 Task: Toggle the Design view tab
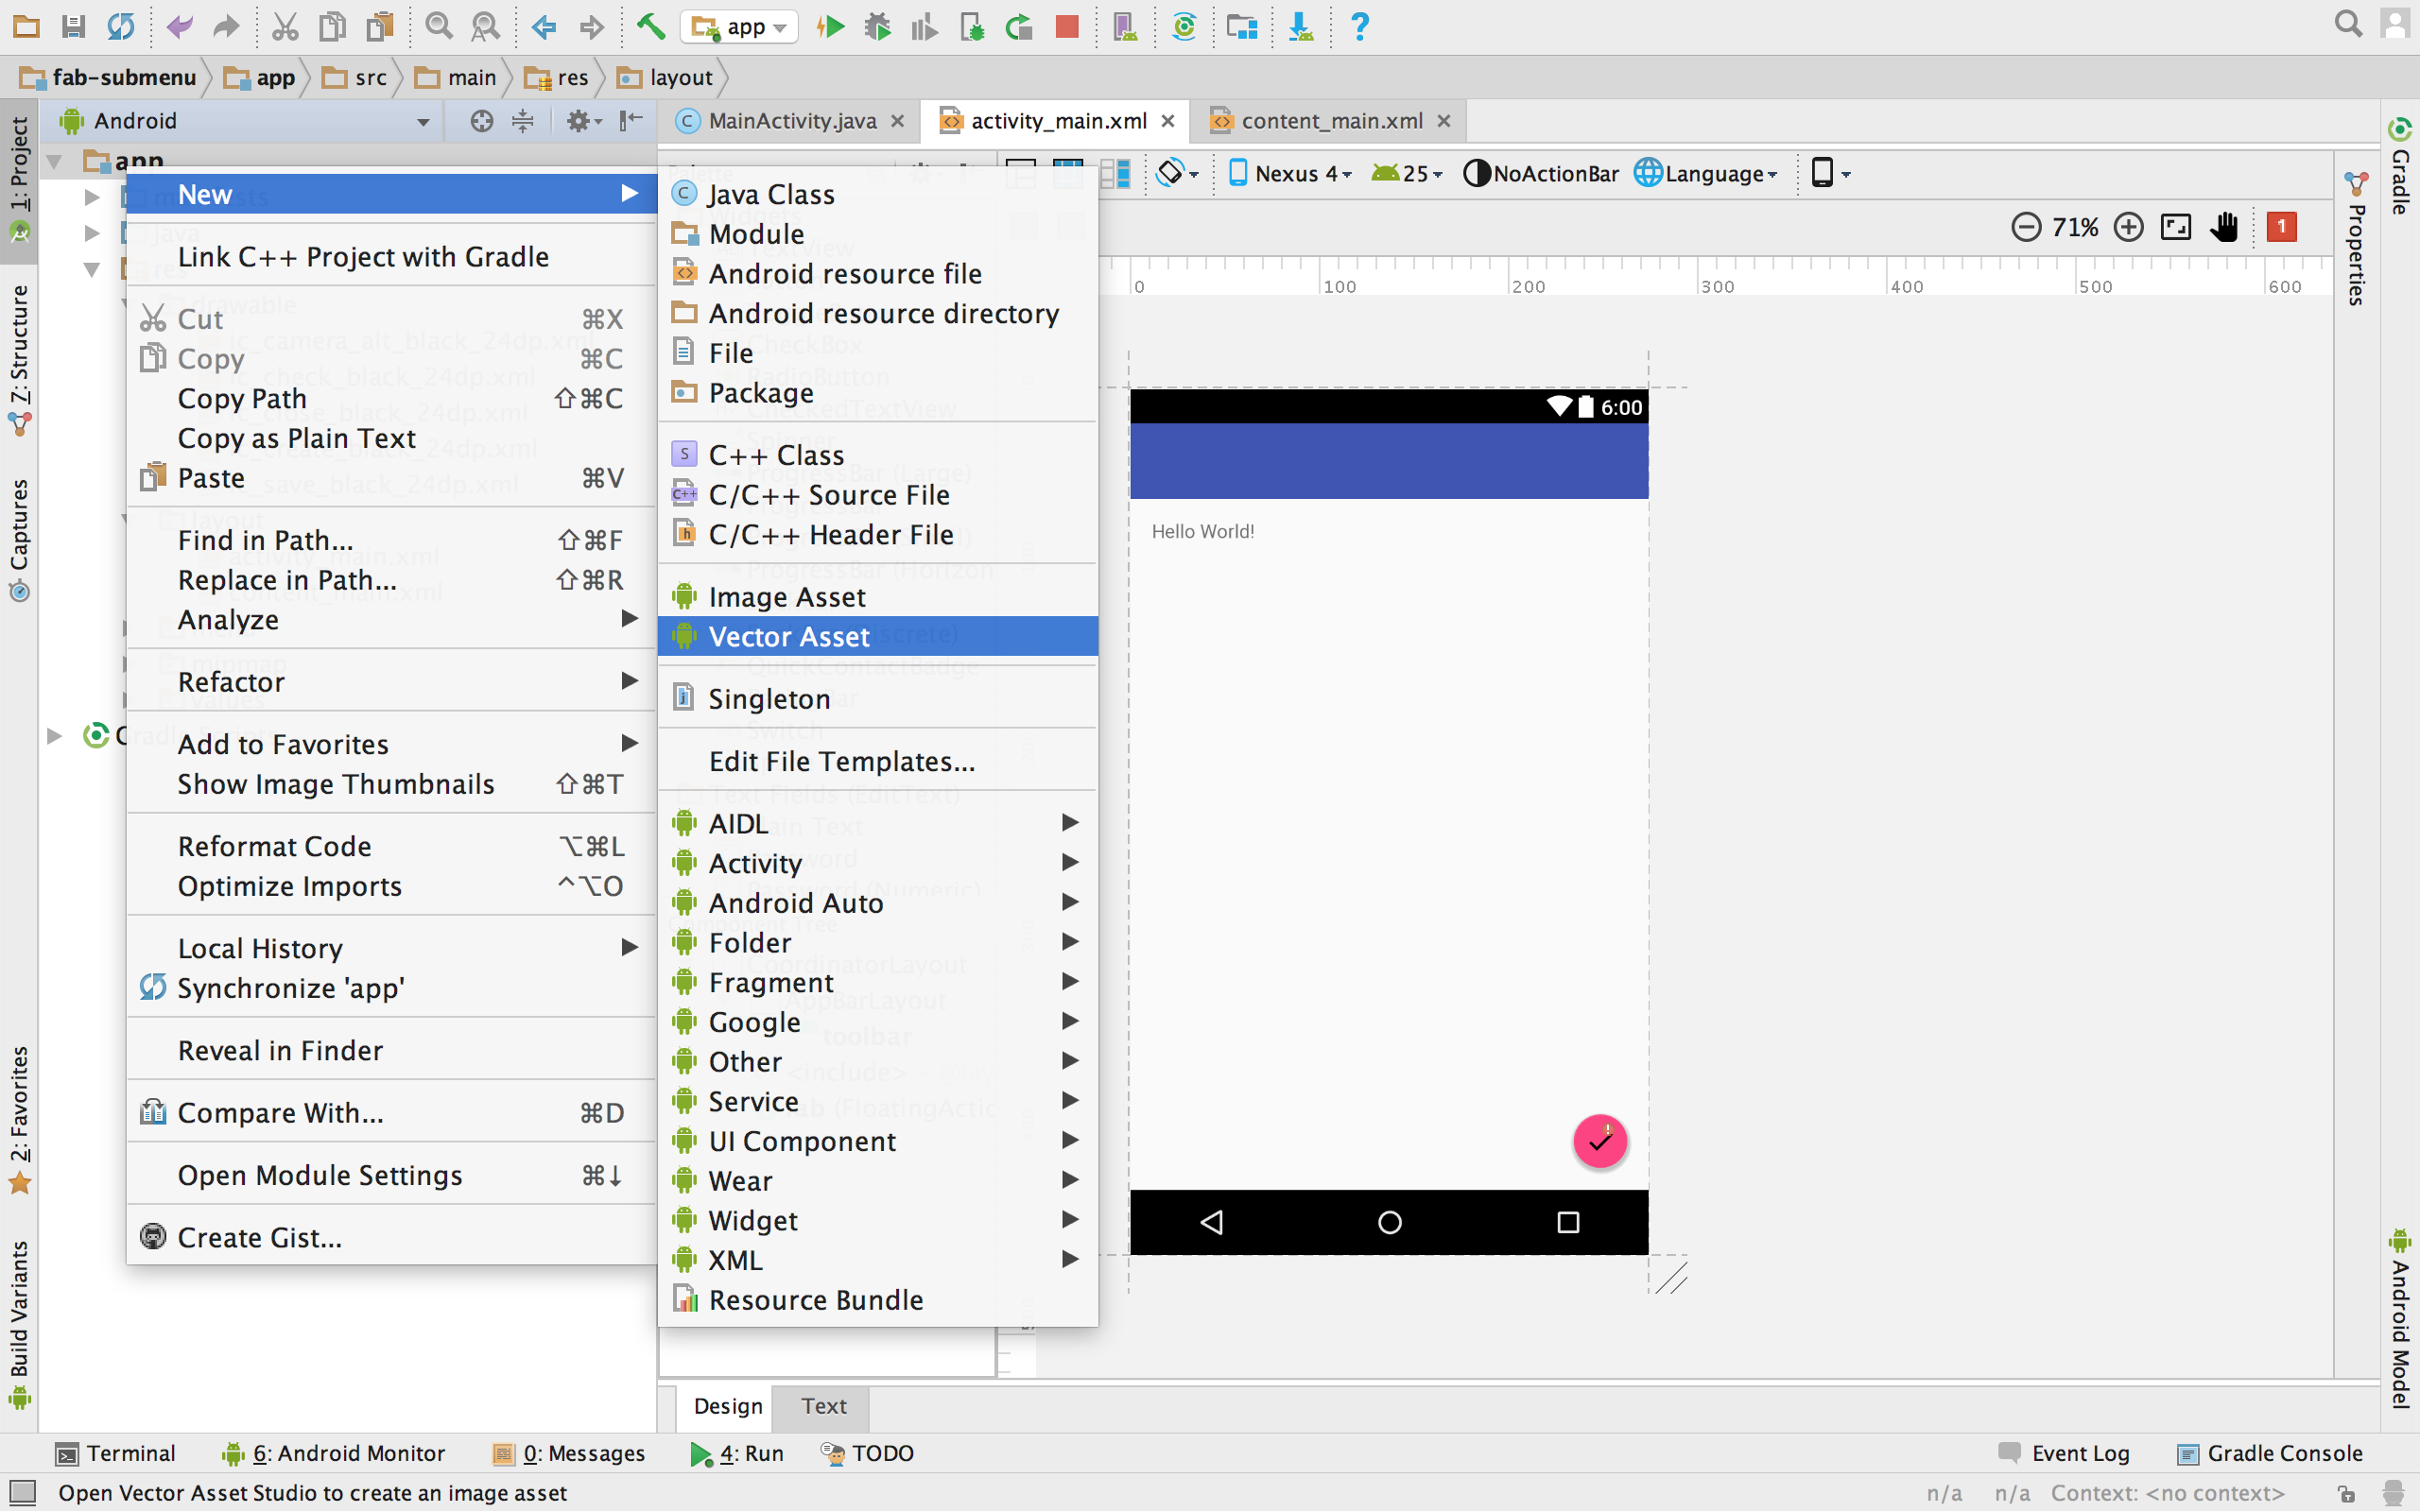coord(727,1406)
